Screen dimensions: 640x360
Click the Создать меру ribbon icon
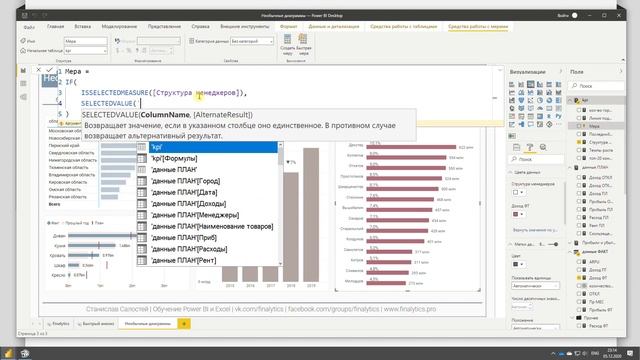tap(287, 44)
